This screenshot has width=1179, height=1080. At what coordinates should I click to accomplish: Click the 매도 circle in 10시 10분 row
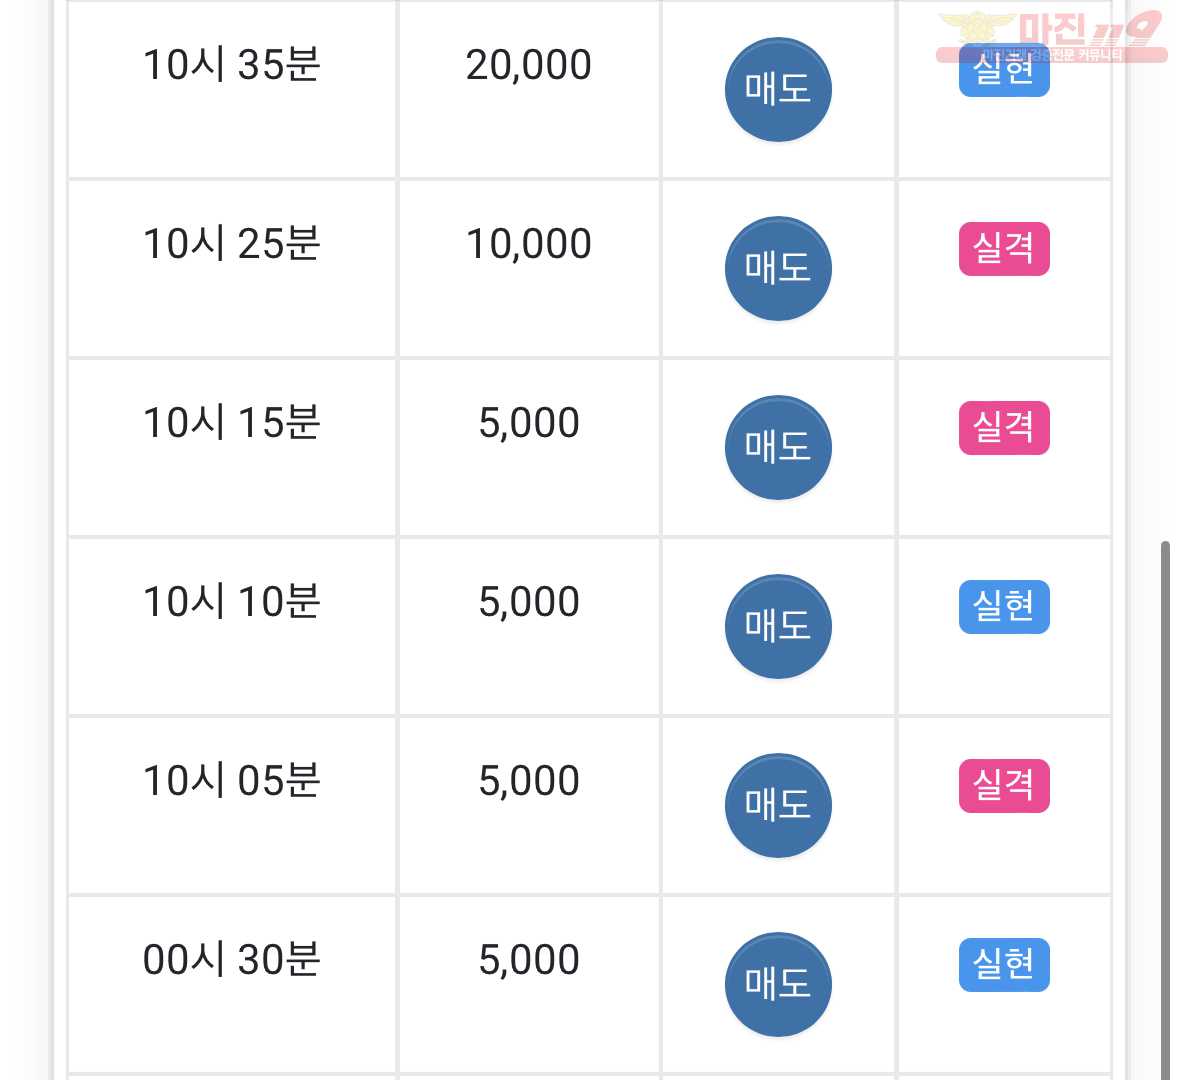777,626
